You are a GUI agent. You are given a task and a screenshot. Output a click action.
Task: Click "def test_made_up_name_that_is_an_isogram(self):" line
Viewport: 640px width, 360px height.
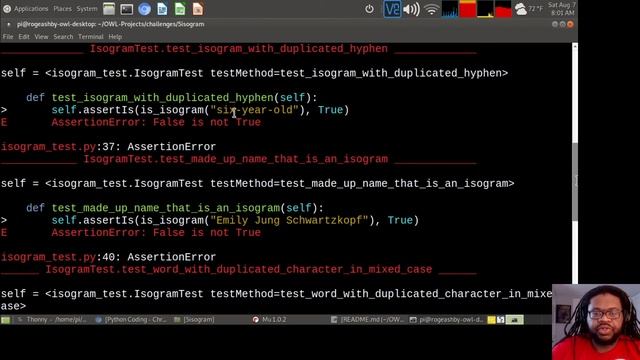tap(175, 208)
